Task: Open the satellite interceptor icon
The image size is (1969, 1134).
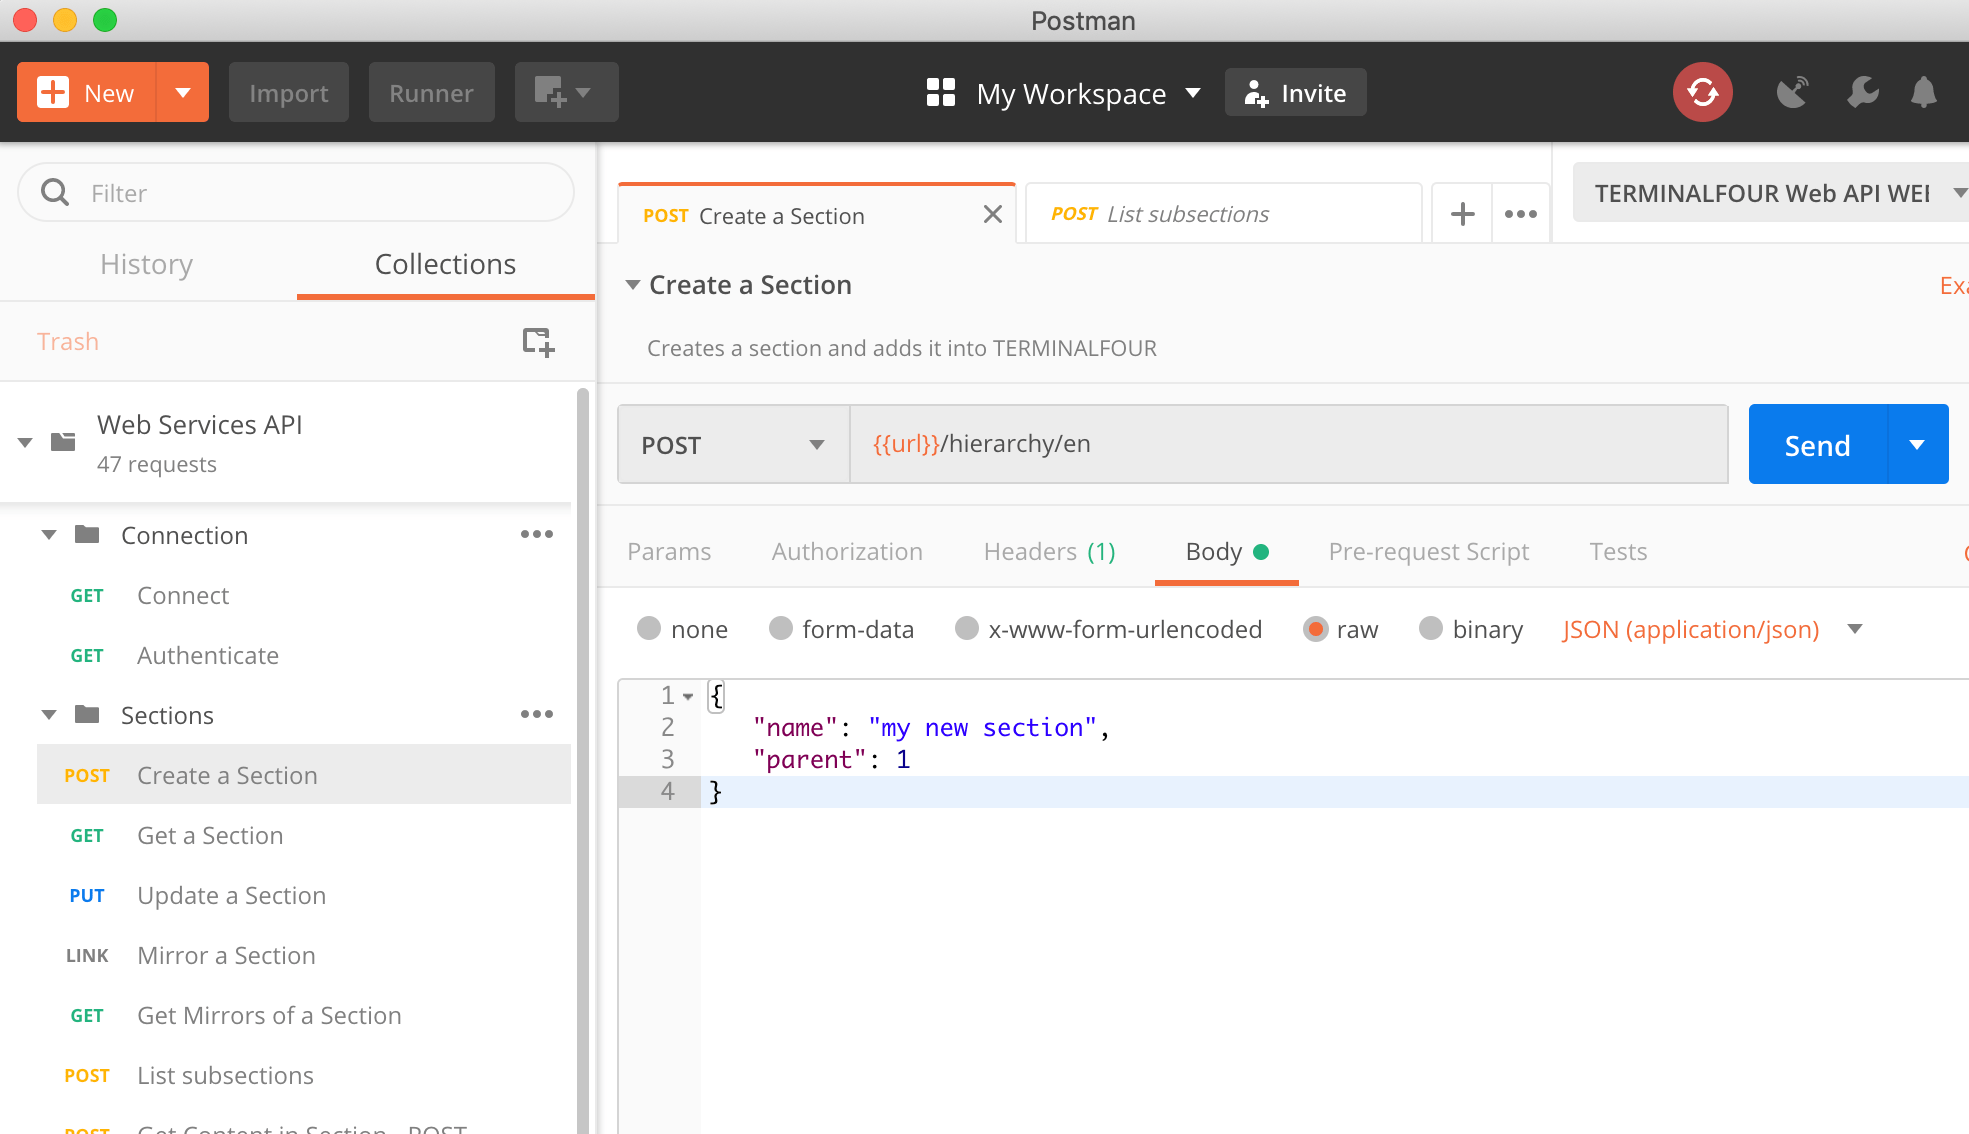Action: pos(1792,93)
